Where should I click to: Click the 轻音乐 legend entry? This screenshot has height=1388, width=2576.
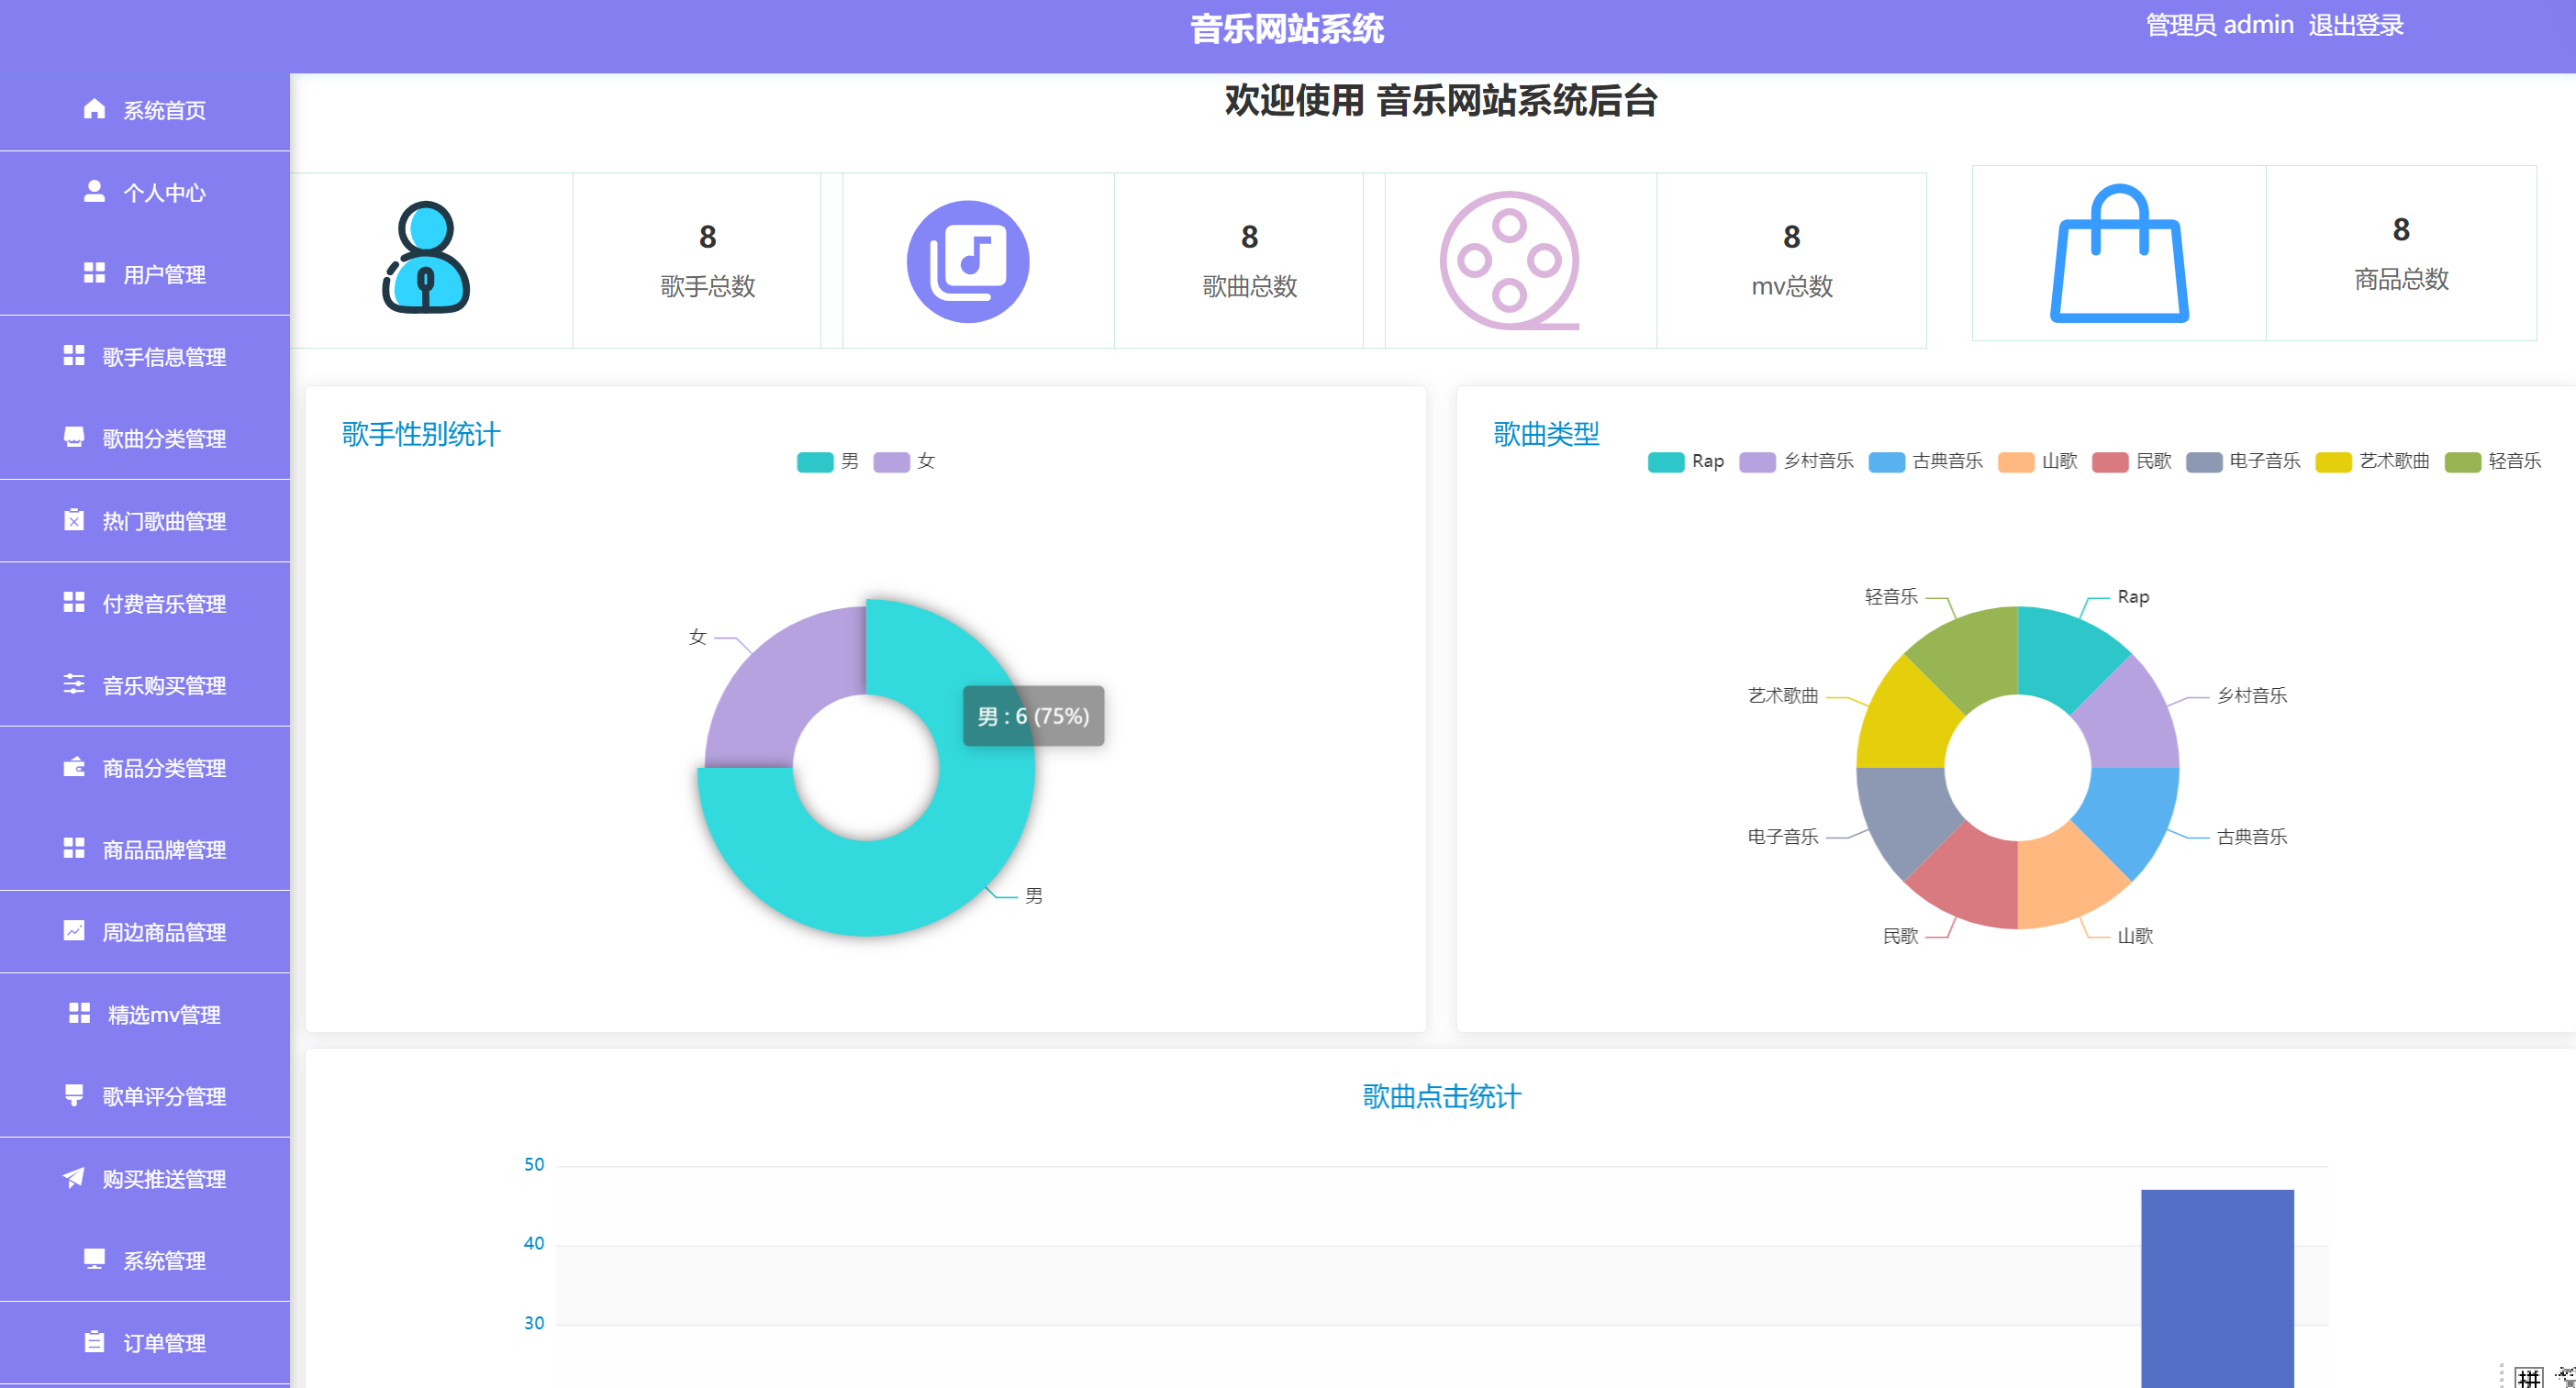(x=2493, y=461)
